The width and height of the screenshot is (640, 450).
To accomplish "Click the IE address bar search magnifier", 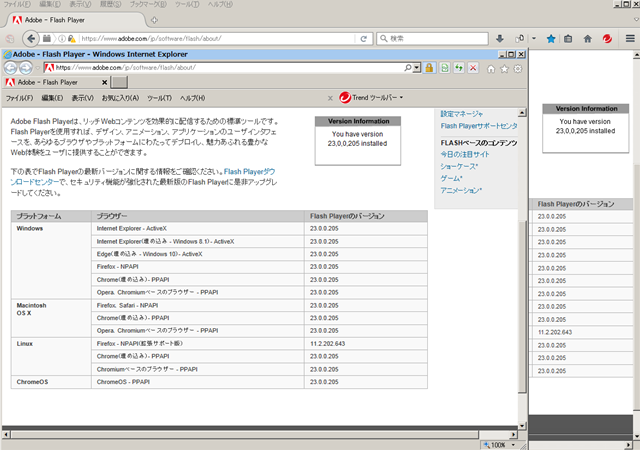I will (x=408, y=68).
